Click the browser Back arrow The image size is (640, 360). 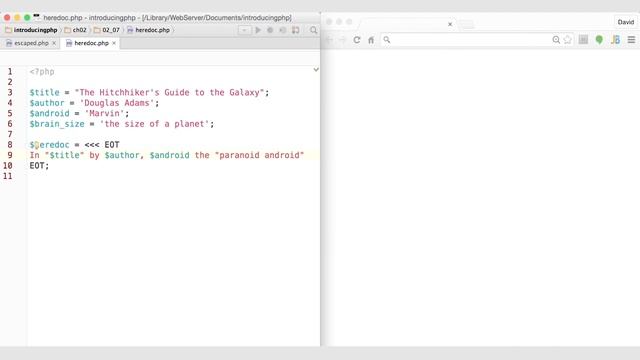(329, 40)
